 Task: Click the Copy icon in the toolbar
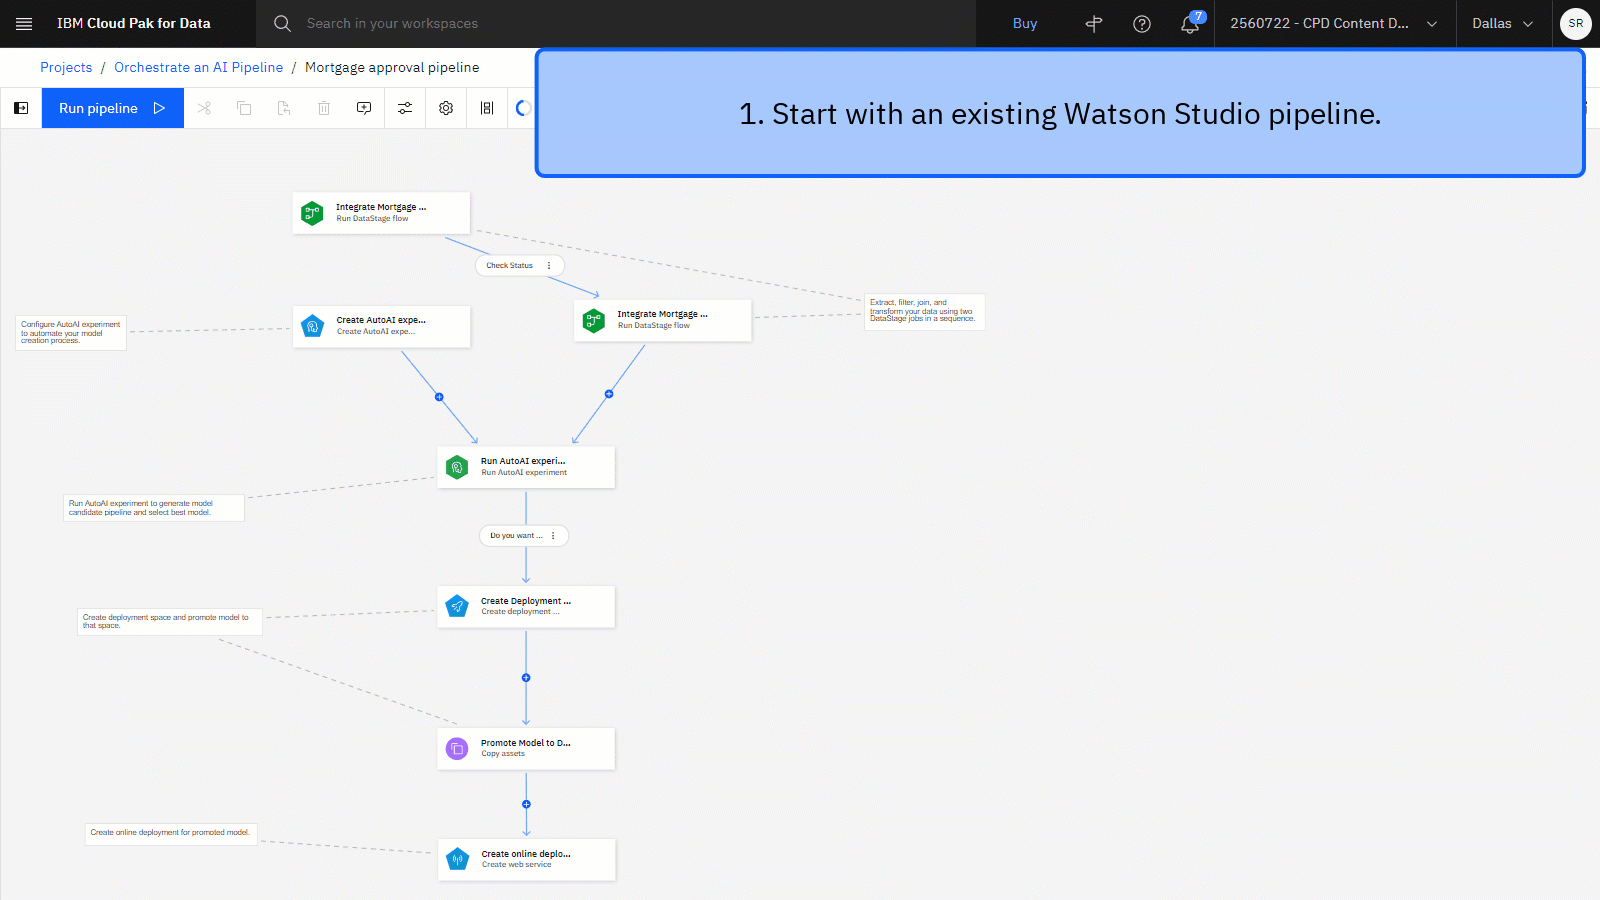pyautogui.click(x=244, y=108)
